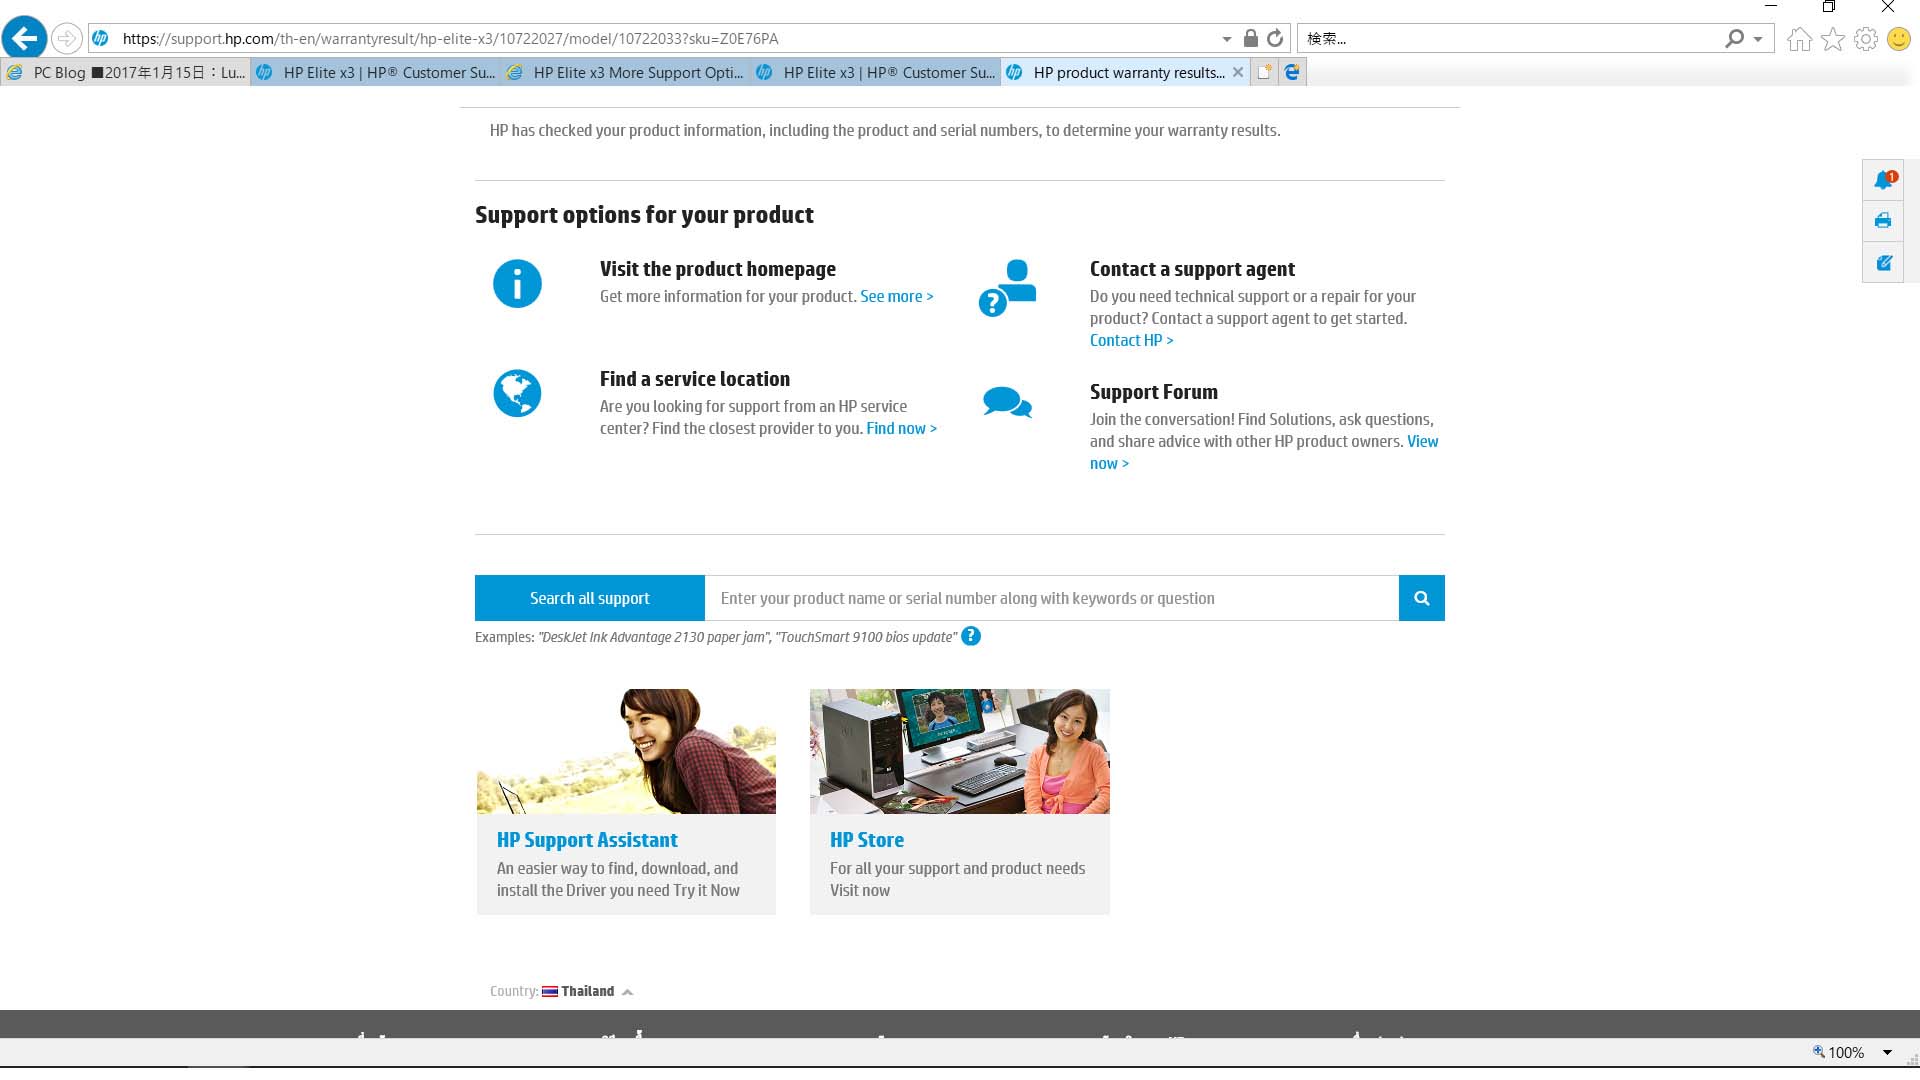Click the browser address bar URL
Image resolution: width=1920 pixels, height=1080 pixels.
tap(450, 39)
